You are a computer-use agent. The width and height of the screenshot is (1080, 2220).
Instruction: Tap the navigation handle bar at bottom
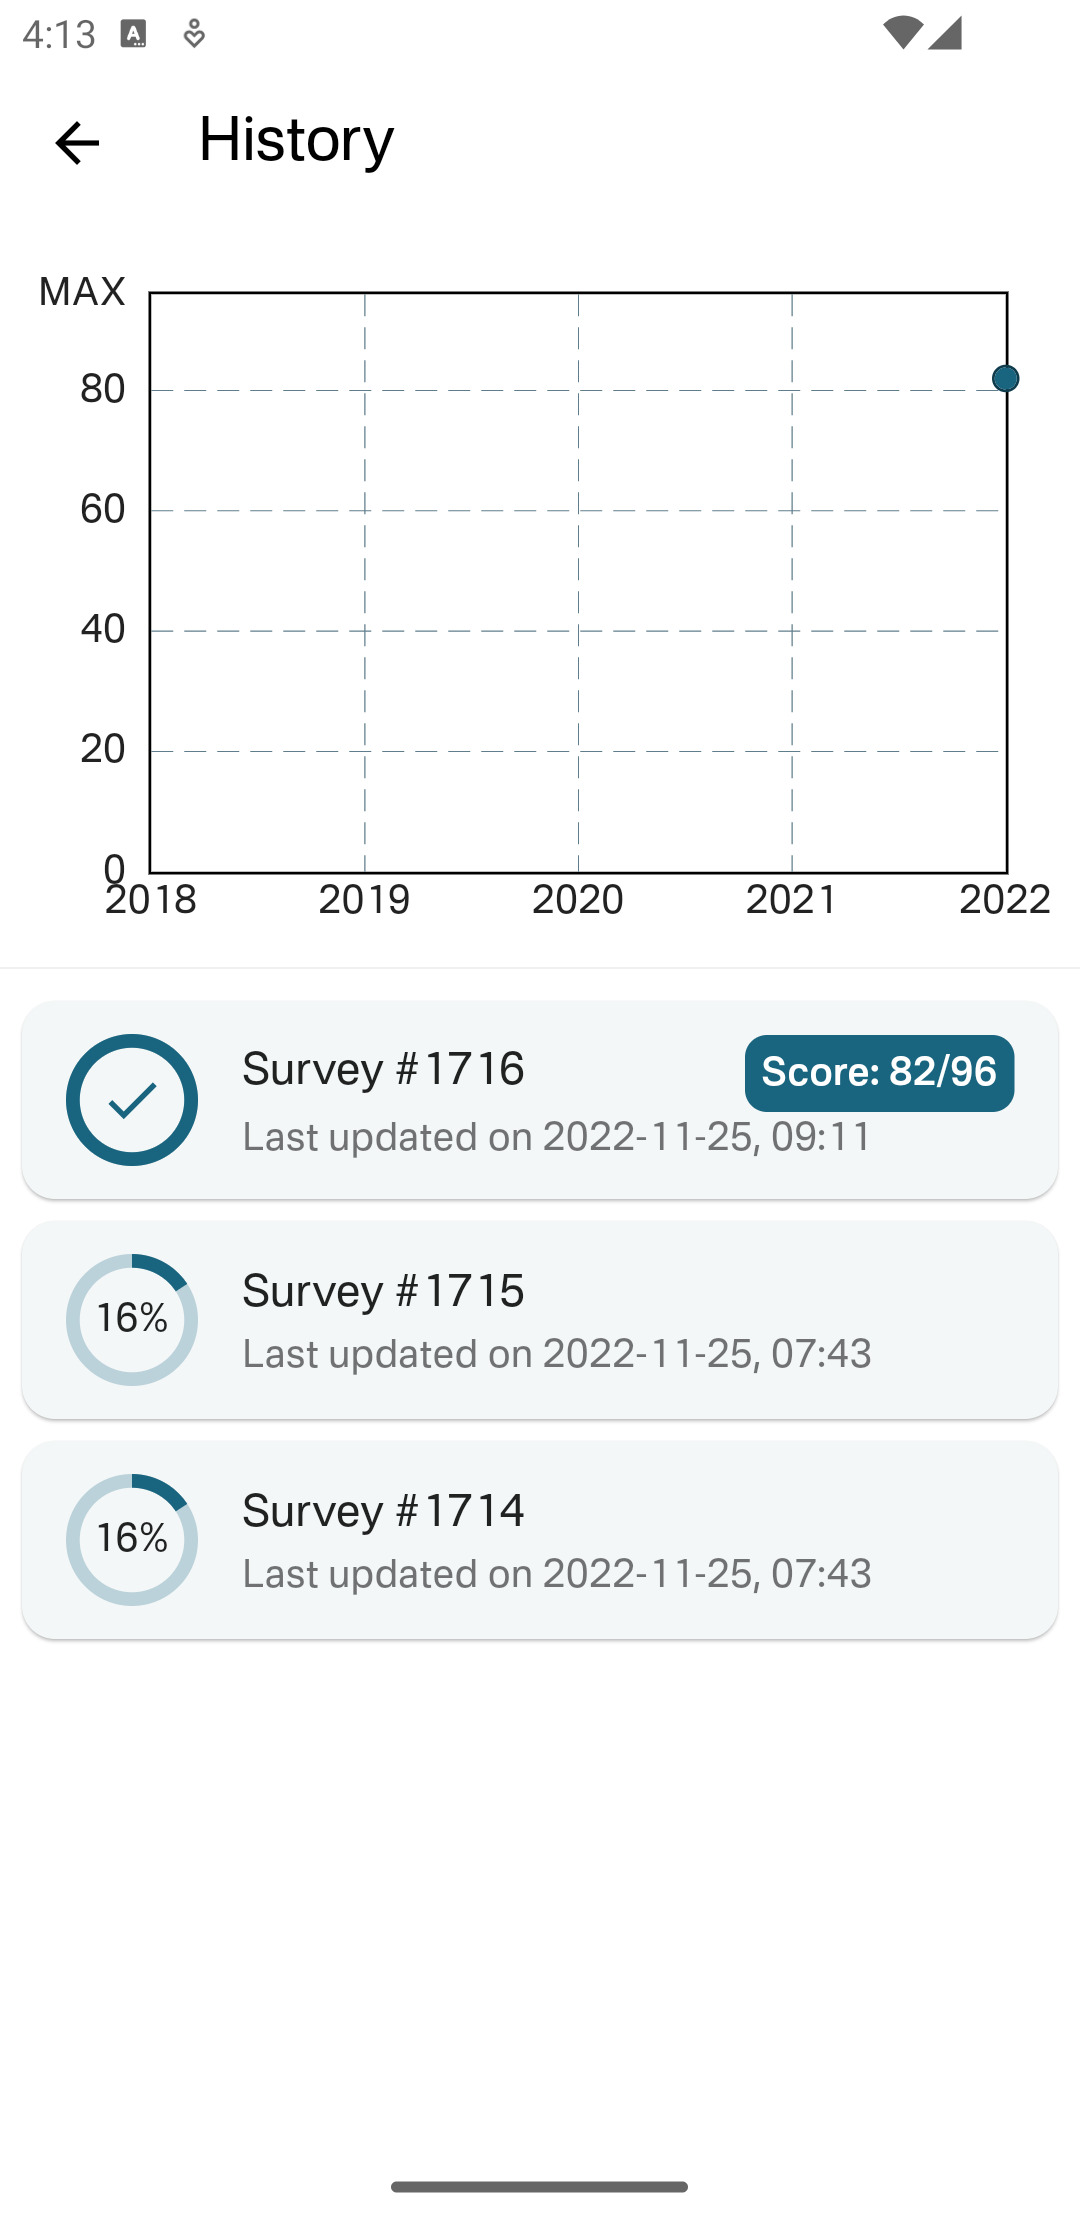point(539,2186)
